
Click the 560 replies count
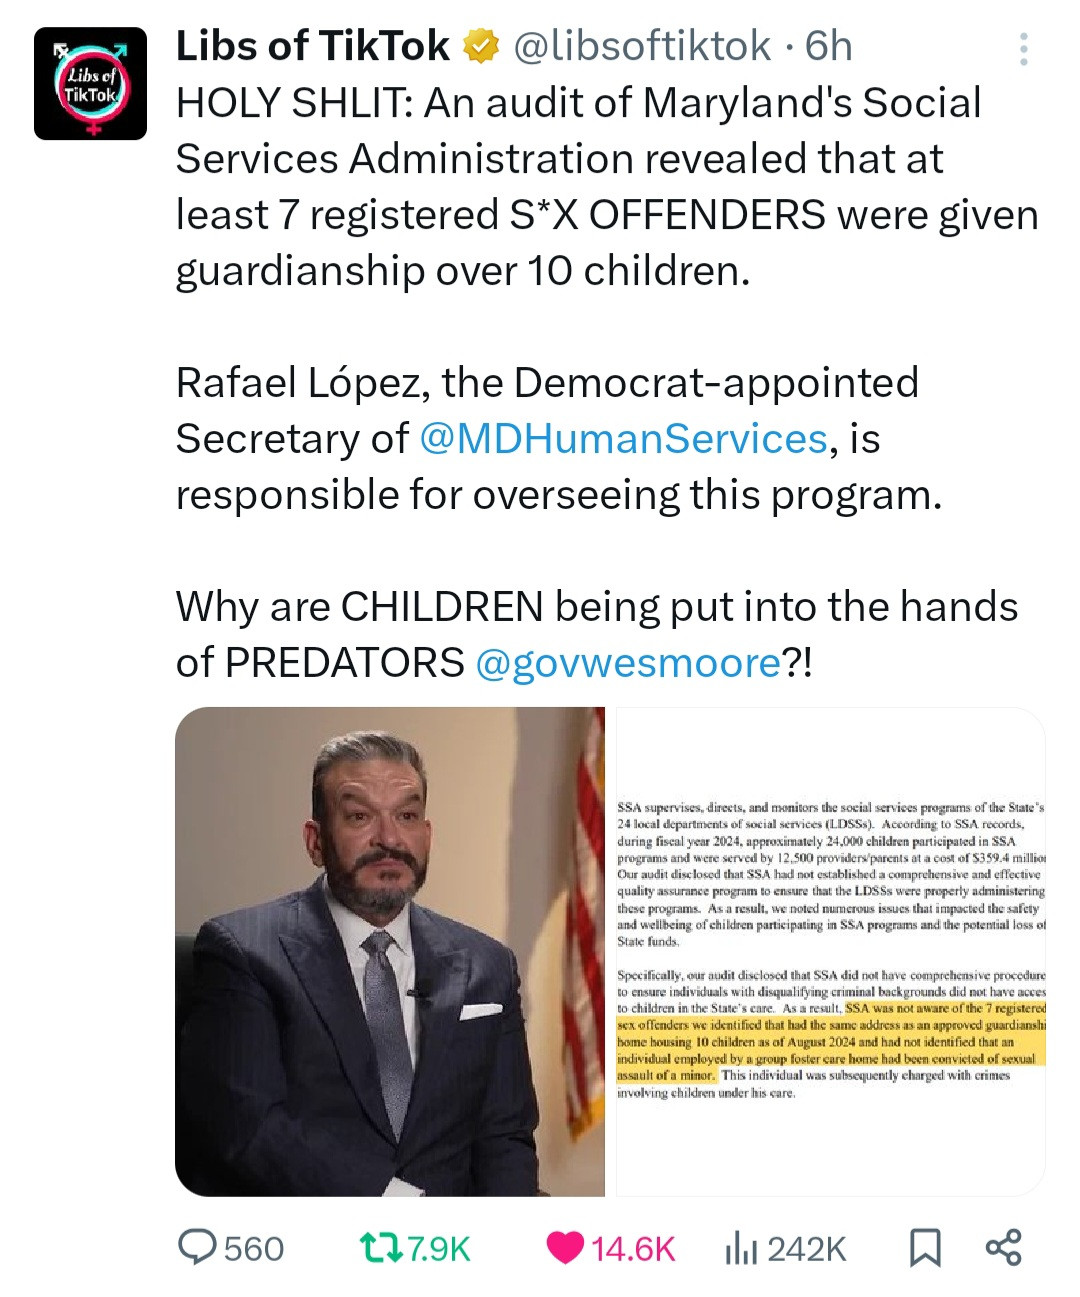coord(254,1249)
